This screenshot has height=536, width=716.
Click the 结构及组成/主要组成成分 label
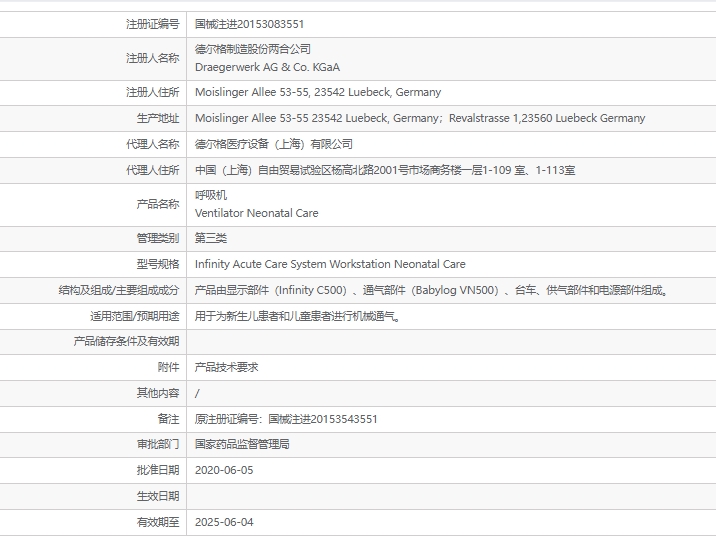tap(119, 290)
